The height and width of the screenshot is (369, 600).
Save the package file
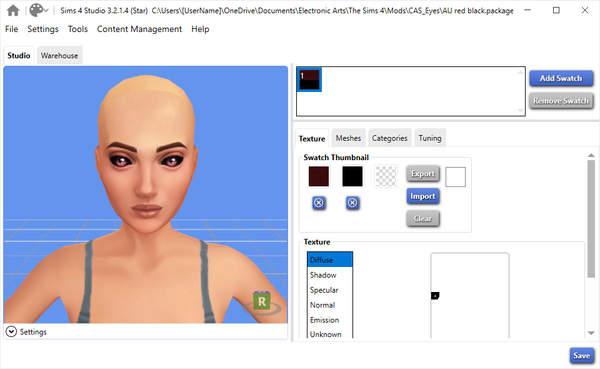582,356
